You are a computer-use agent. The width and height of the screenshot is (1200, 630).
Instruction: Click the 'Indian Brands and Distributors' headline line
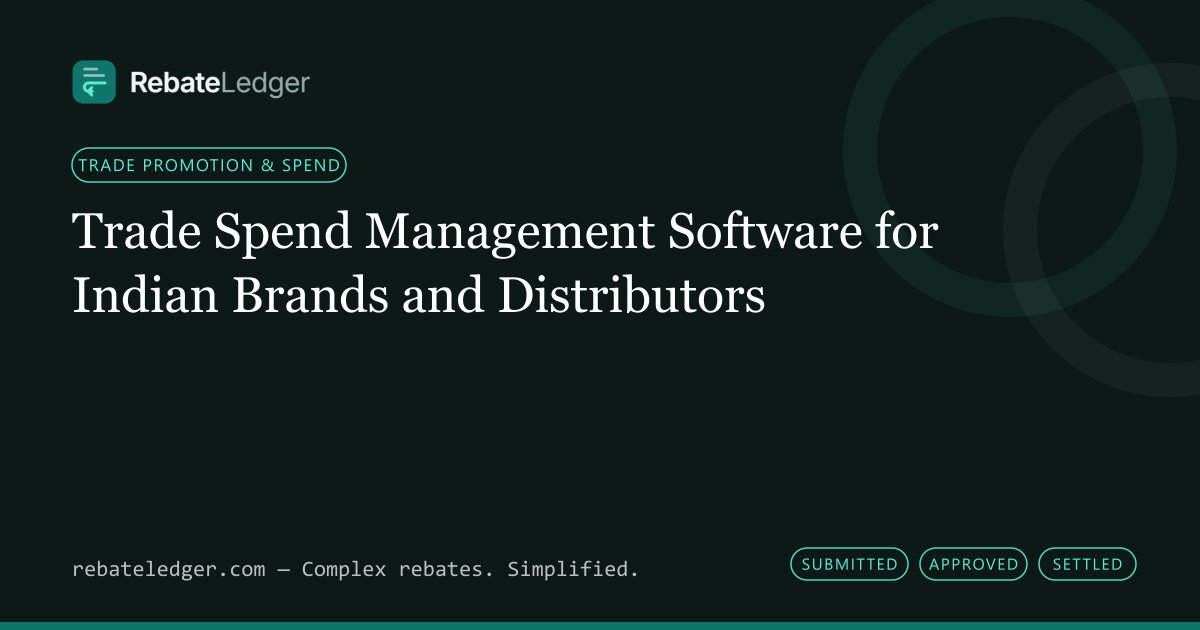tap(419, 295)
